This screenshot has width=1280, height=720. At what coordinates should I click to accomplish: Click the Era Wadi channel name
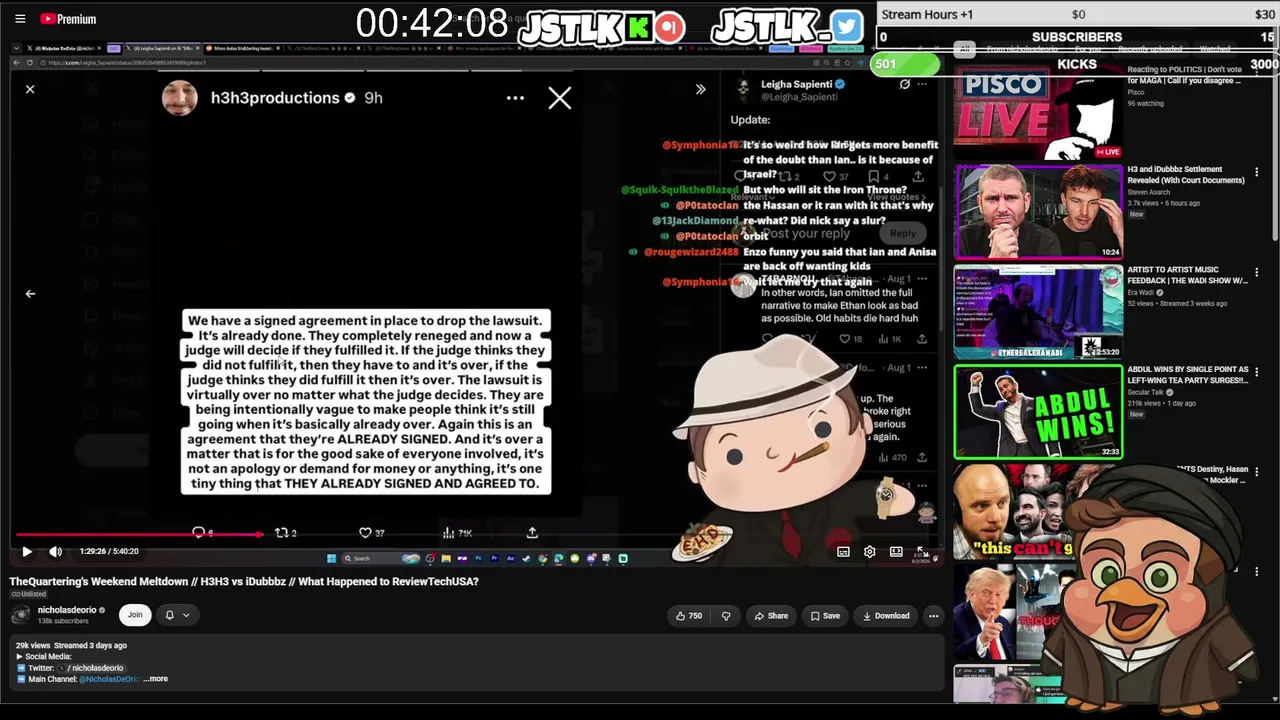(x=1143, y=292)
